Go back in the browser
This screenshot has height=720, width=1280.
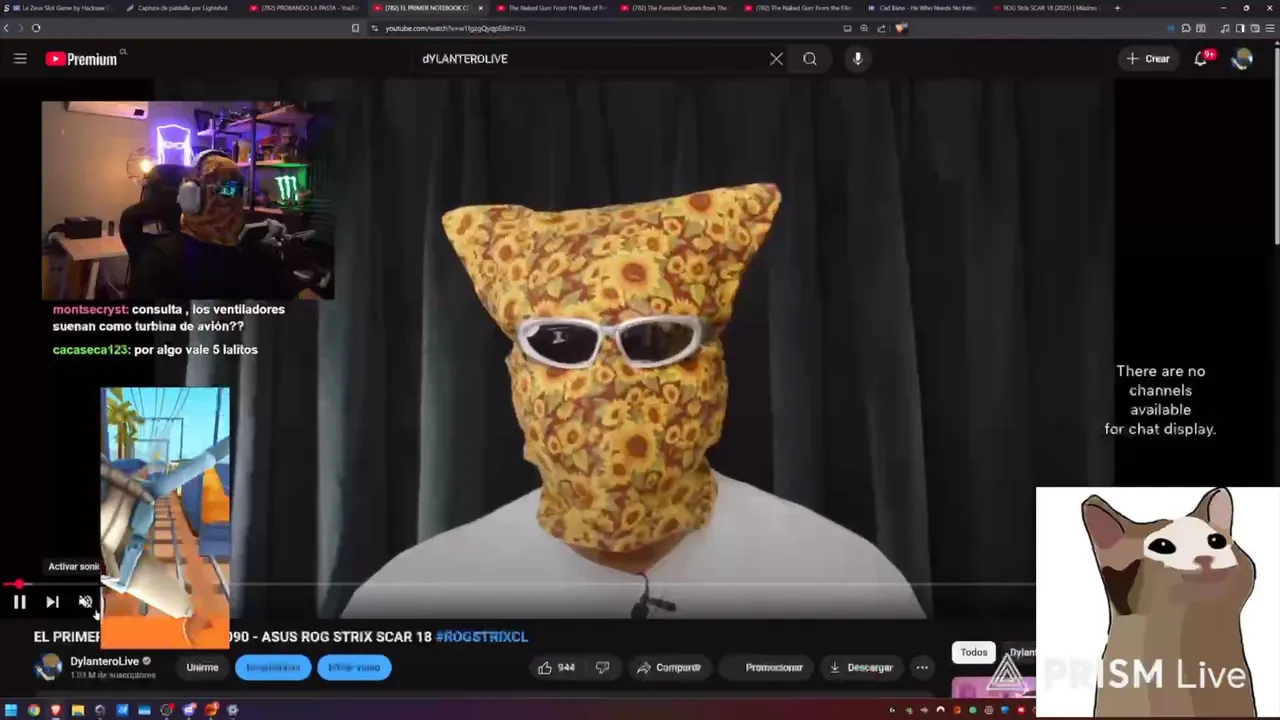tap(7, 28)
